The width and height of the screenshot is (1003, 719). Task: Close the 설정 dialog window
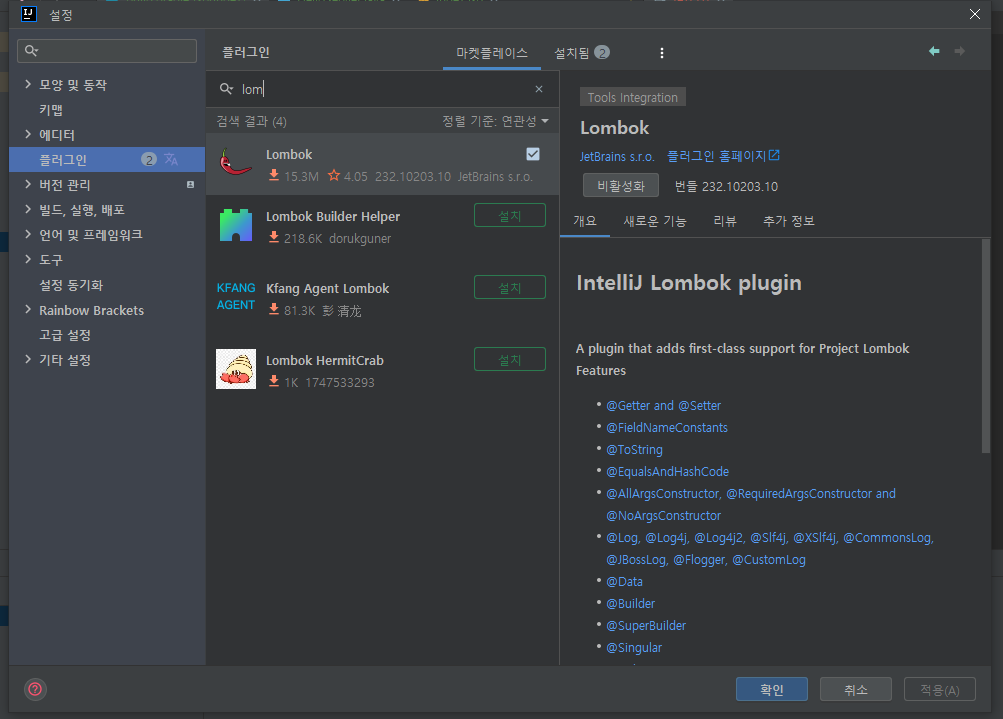click(x=974, y=14)
